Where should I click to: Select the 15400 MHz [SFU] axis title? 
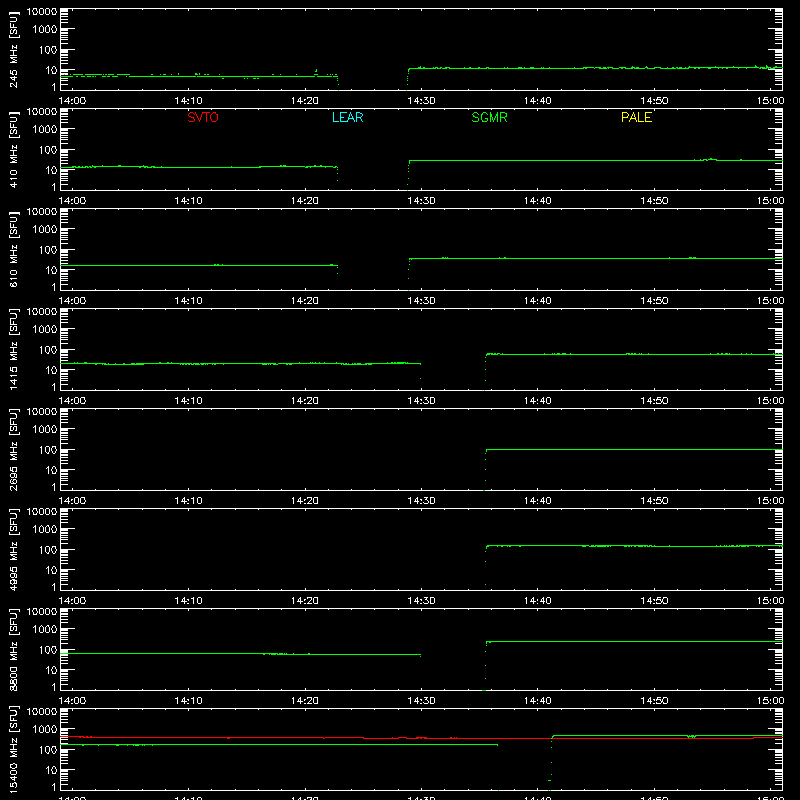tap(14, 749)
